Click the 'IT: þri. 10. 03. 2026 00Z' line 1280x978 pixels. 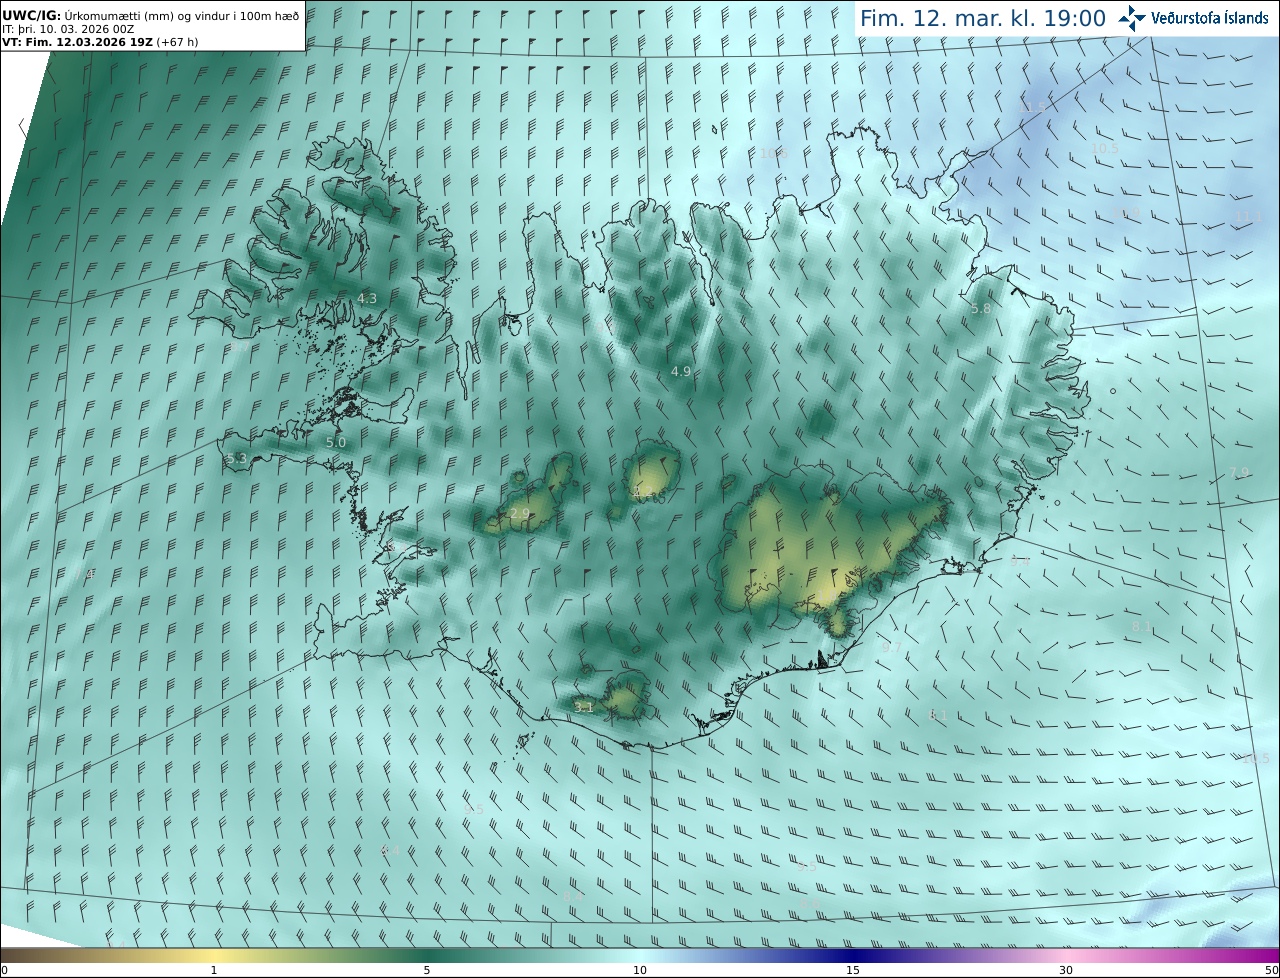[68, 29]
